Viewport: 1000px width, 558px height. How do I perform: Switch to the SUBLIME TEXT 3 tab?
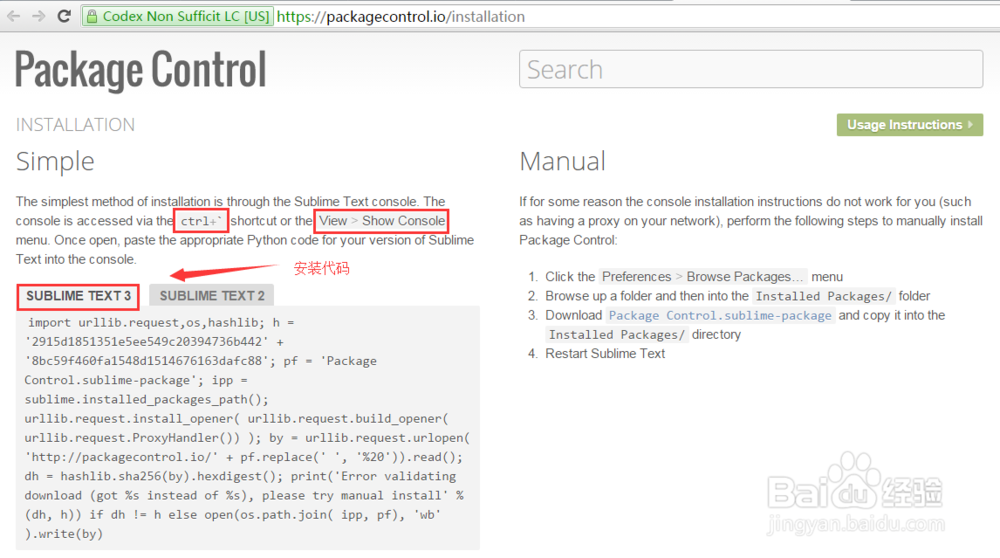tap(78, 296)
